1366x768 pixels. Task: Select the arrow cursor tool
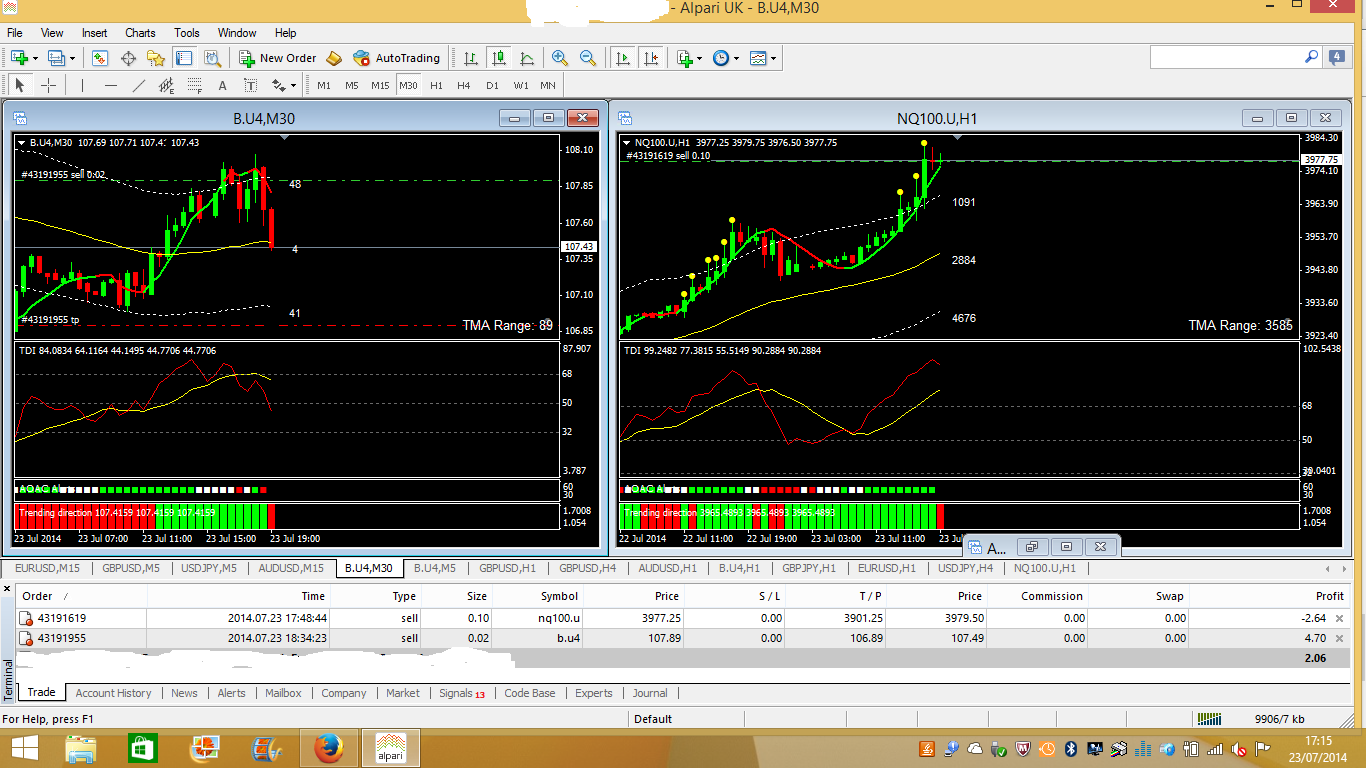pyautogui.click(x=20, y=85)
